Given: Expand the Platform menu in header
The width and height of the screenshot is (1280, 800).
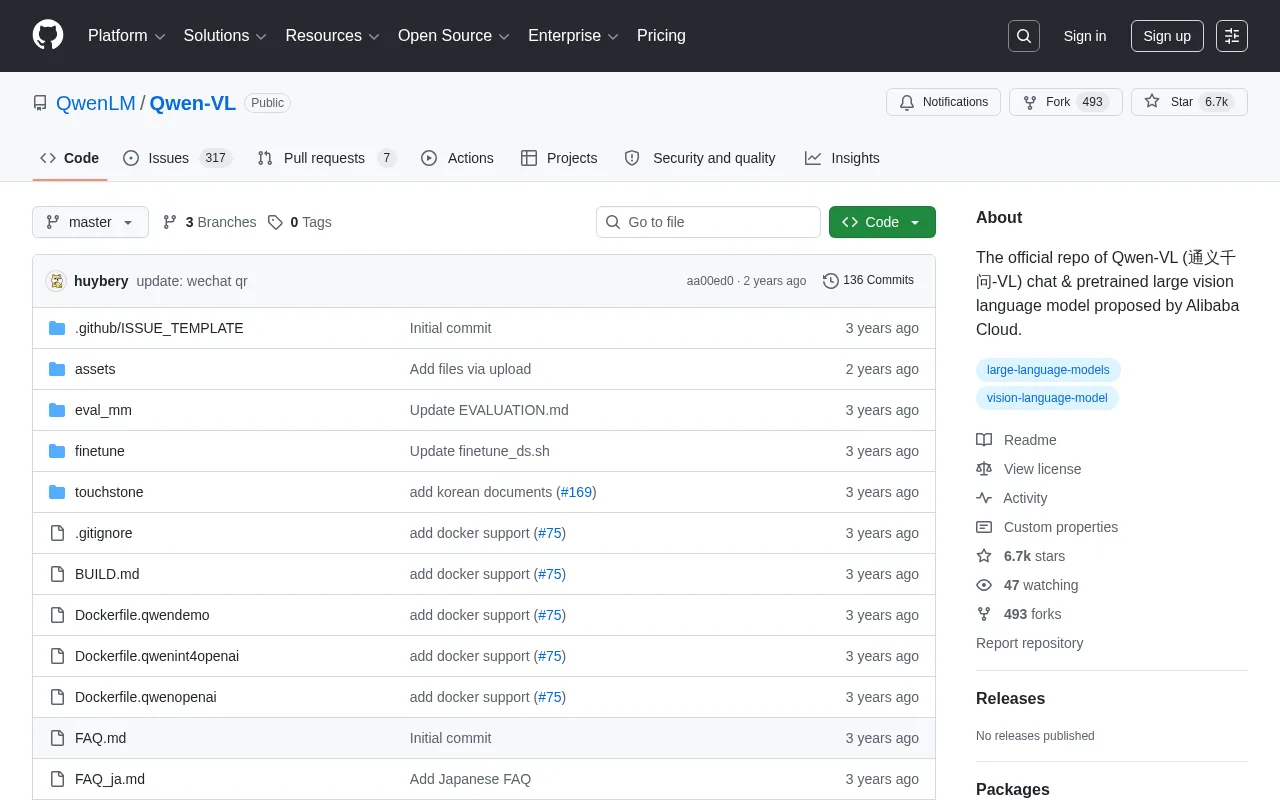Looking at the screenshot, I should click(127, 36).
